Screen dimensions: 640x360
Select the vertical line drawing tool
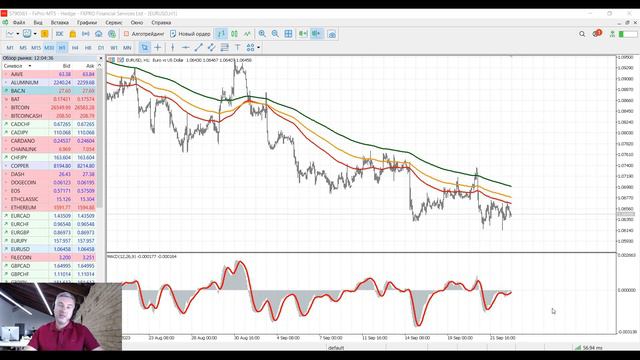pyautogui.click(x=173, y=48)
